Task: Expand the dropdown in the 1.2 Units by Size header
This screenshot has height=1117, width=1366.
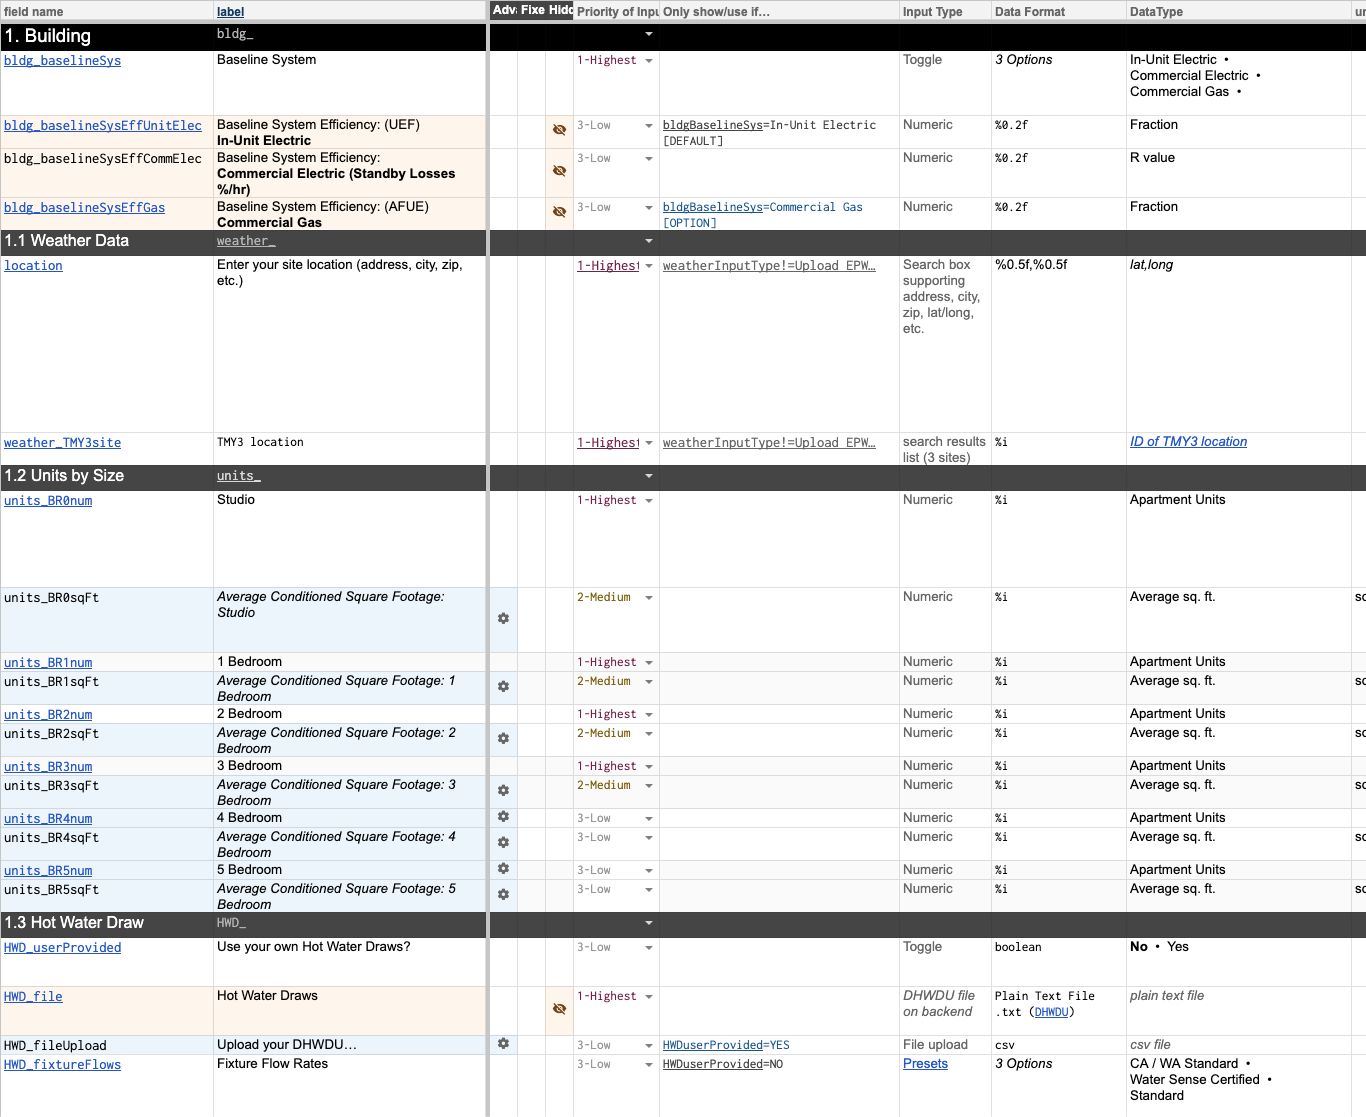Action: pyautogui.click(x=648, y=476)
